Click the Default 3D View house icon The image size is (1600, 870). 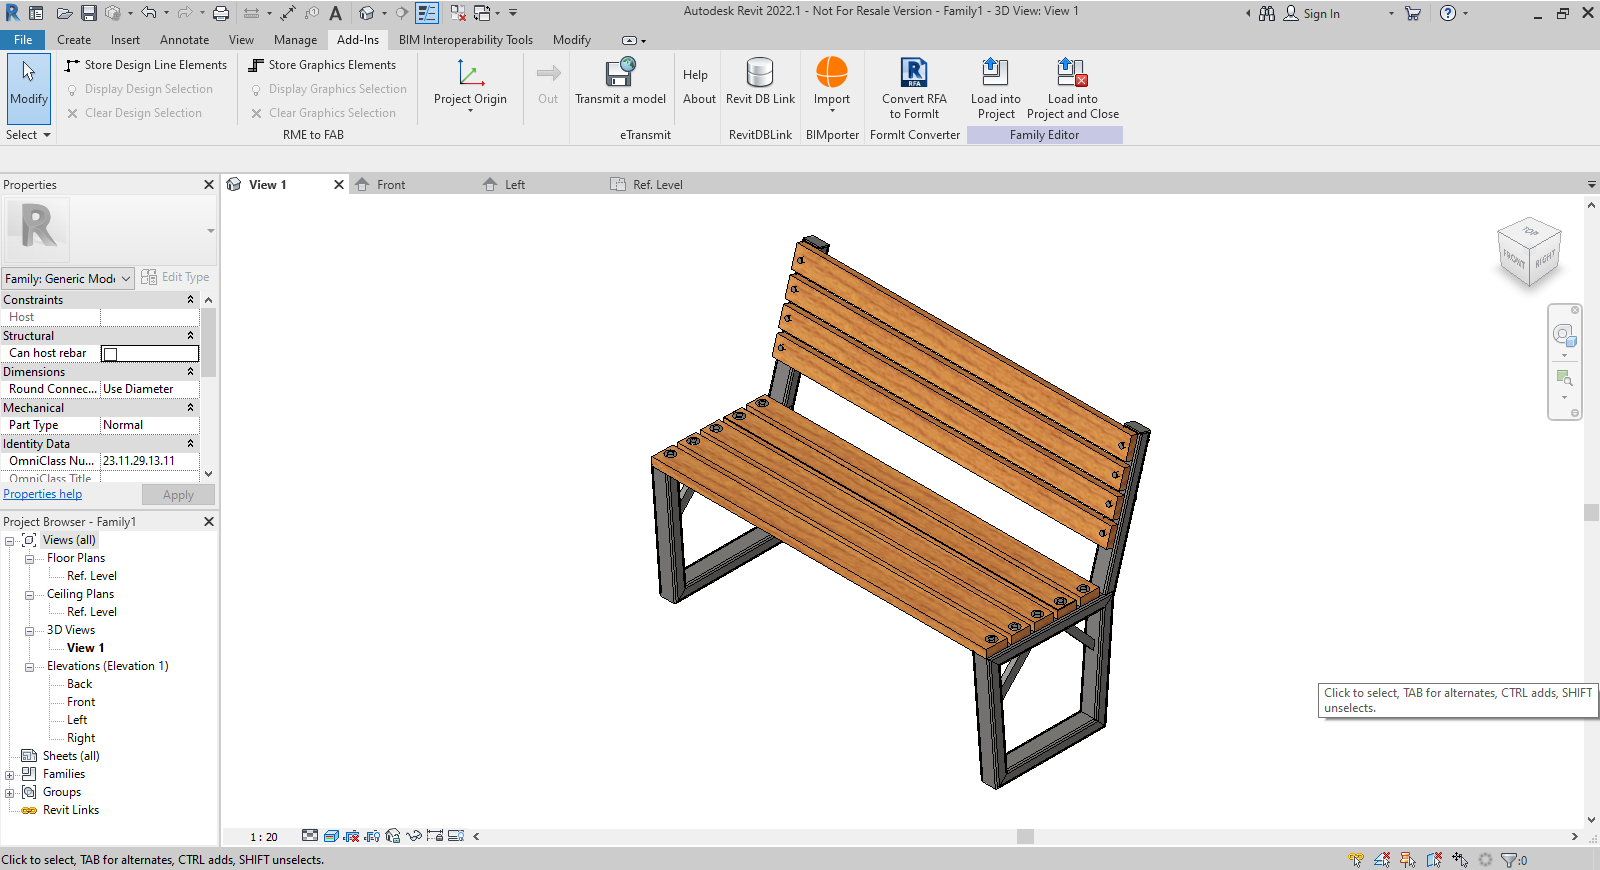click(367, 13)
